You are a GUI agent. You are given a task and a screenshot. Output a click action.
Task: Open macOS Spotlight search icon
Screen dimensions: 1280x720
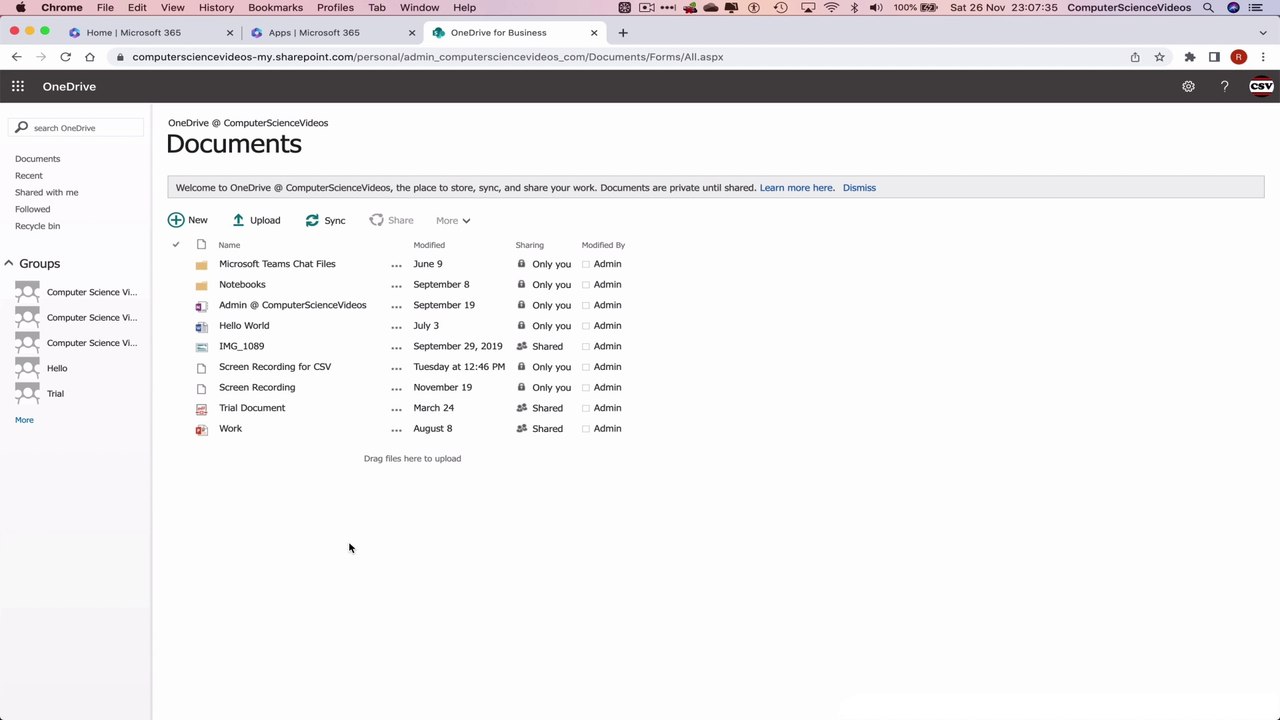(x=1208, y=8)
